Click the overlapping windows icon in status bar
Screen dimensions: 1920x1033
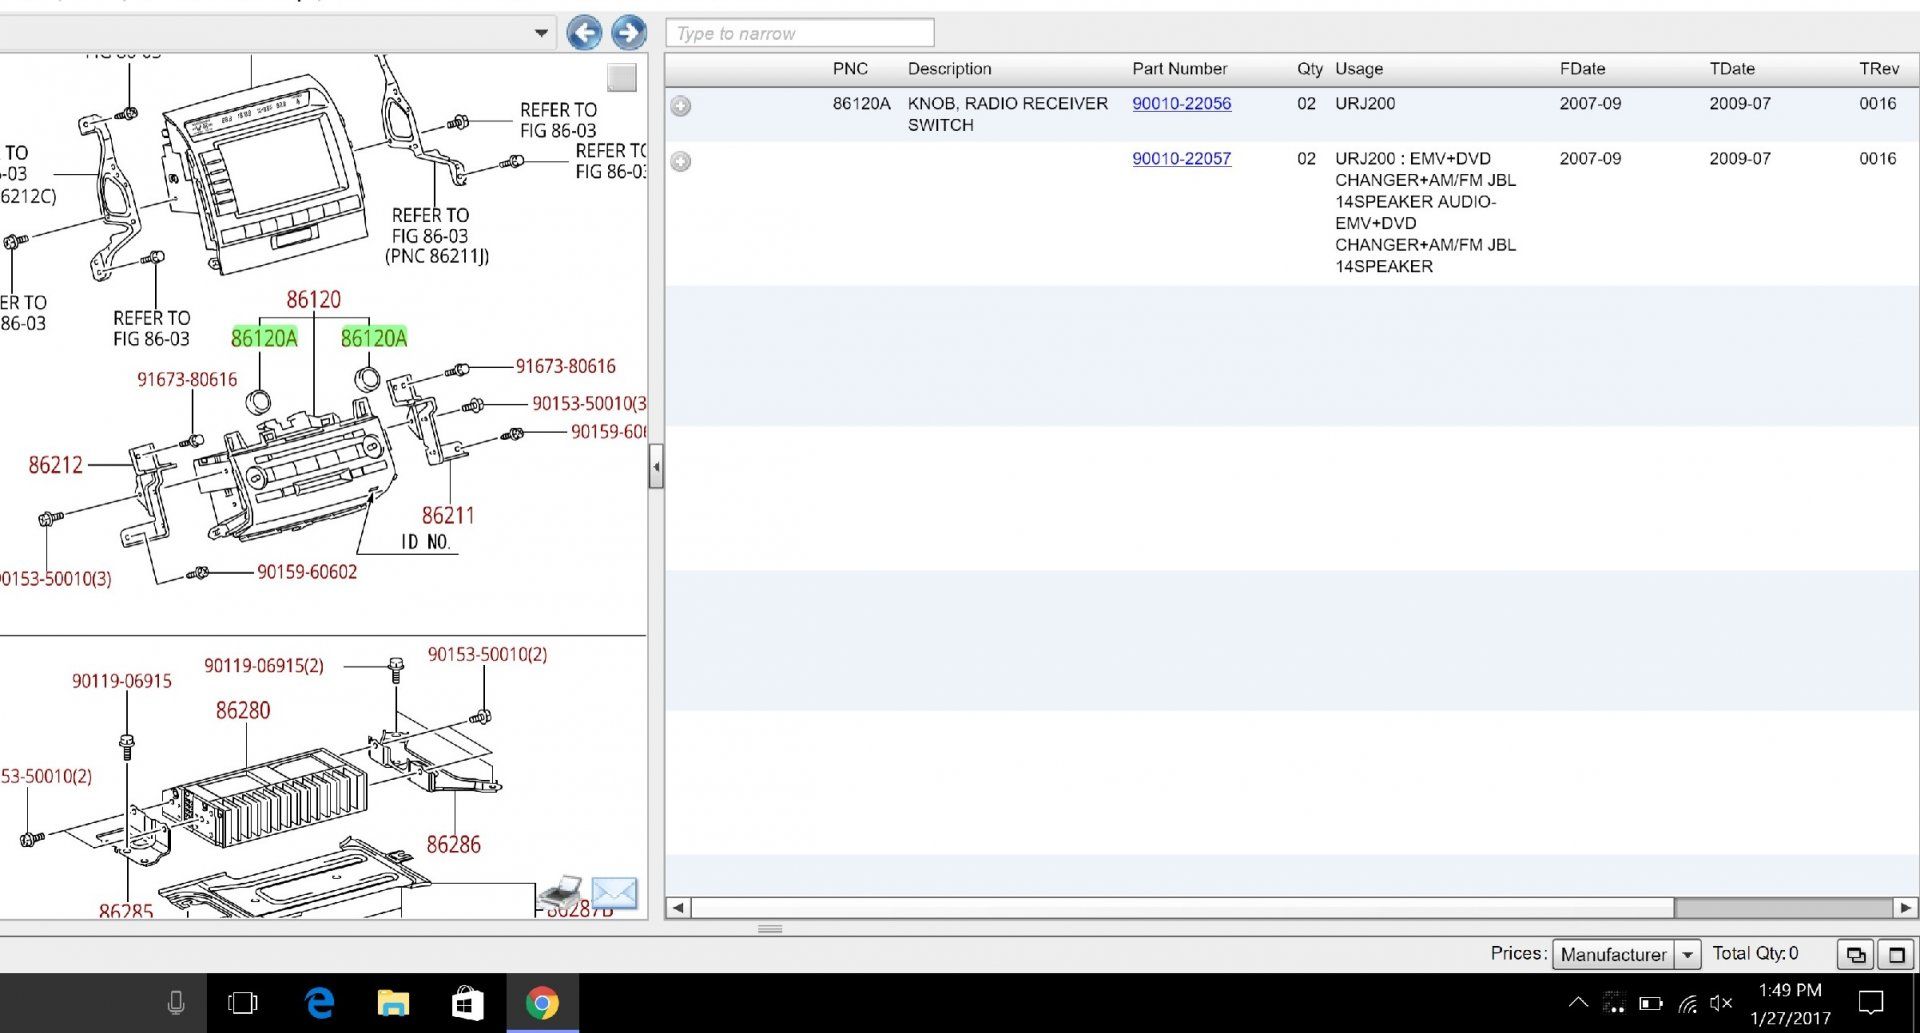click(x=1856, y=955)
